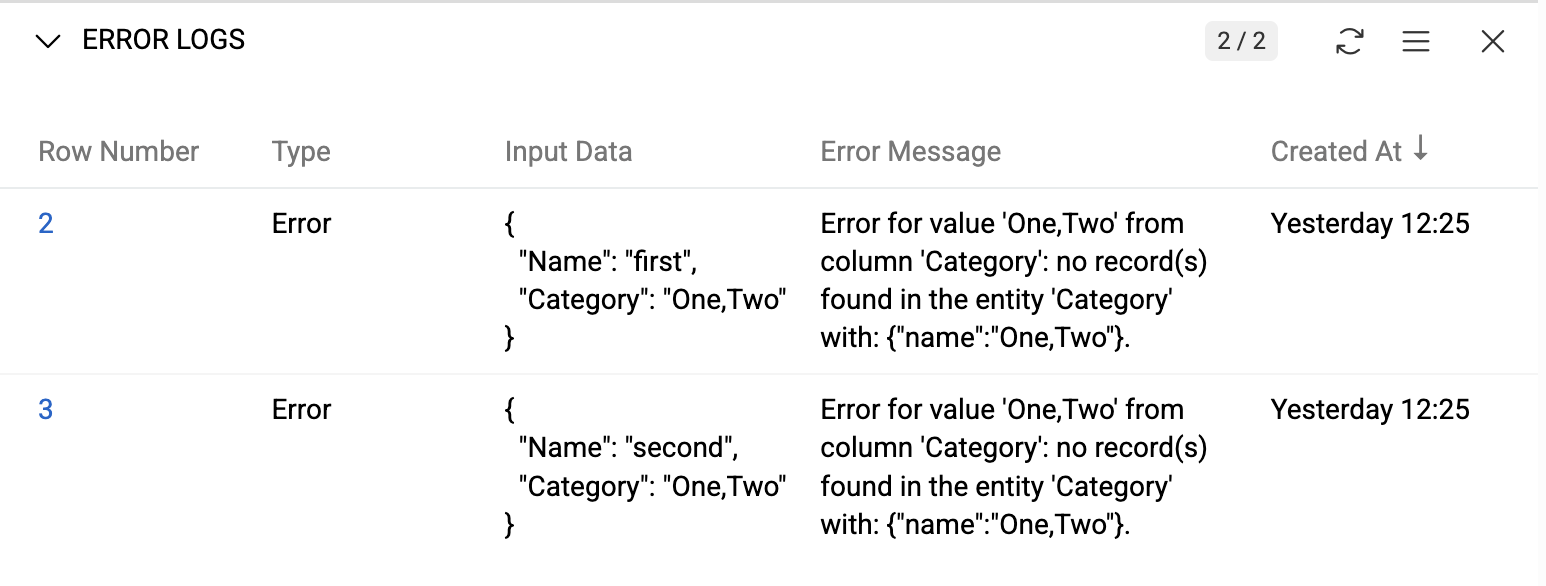Screen dimensions: 1546x586
Task: Select the Error Message column header
Action: (x=910, y=150)
